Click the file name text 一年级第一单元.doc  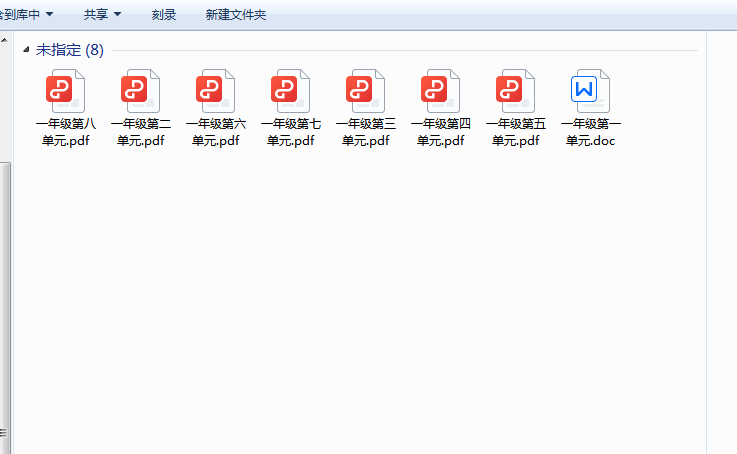[x=590, y=132]
